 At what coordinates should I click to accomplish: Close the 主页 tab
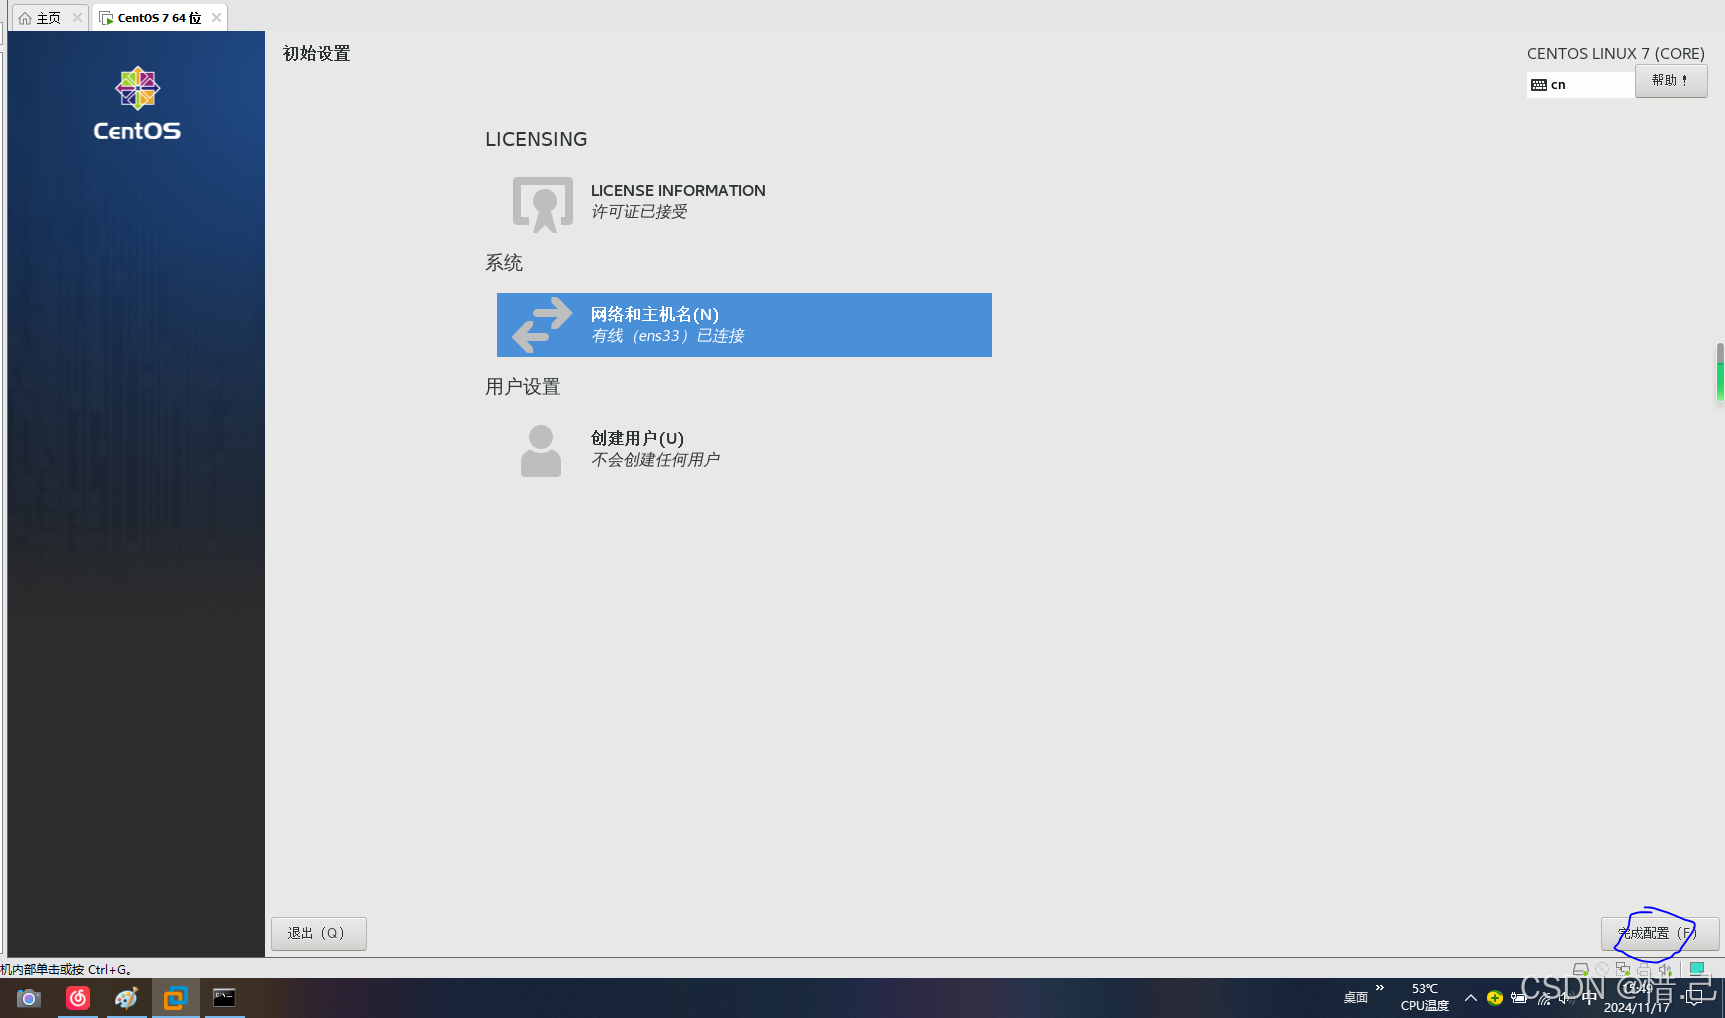tap(77, 18)
